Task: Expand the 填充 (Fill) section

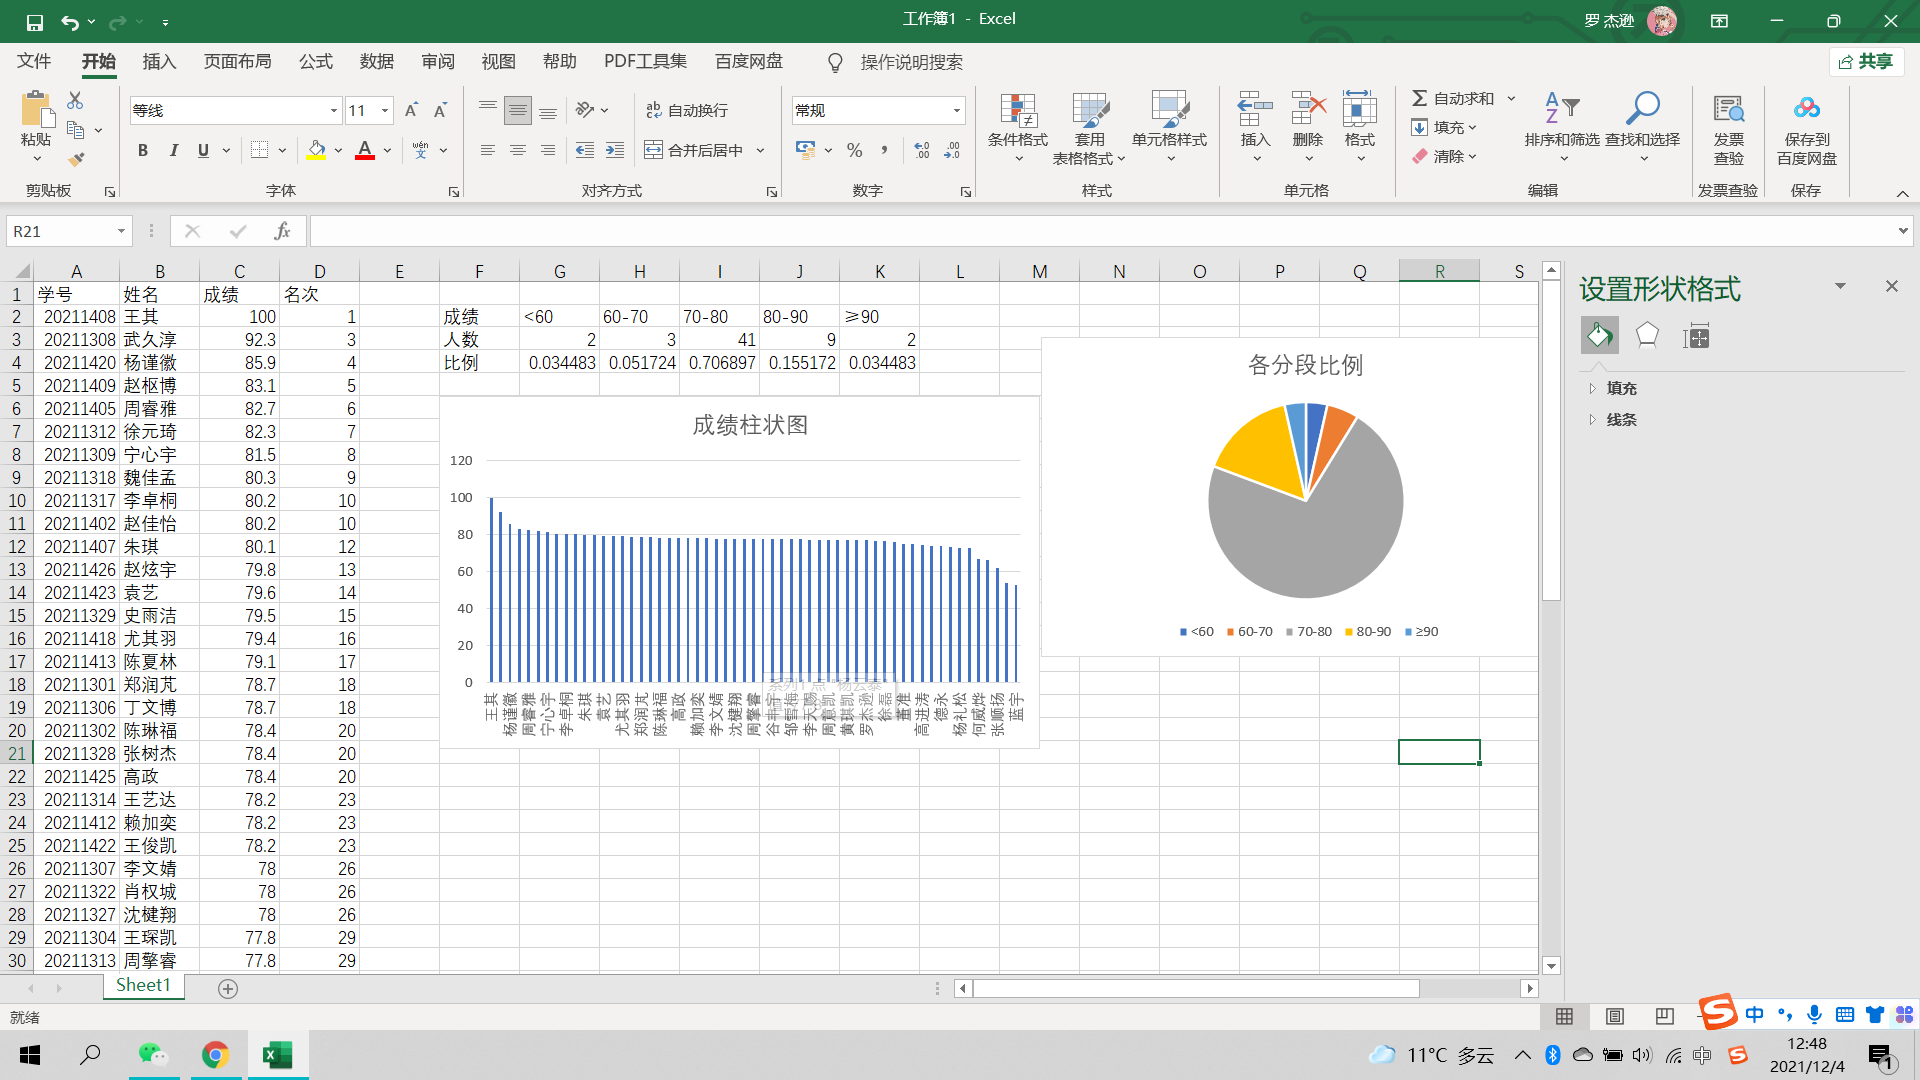Action: click(1621, 388)
